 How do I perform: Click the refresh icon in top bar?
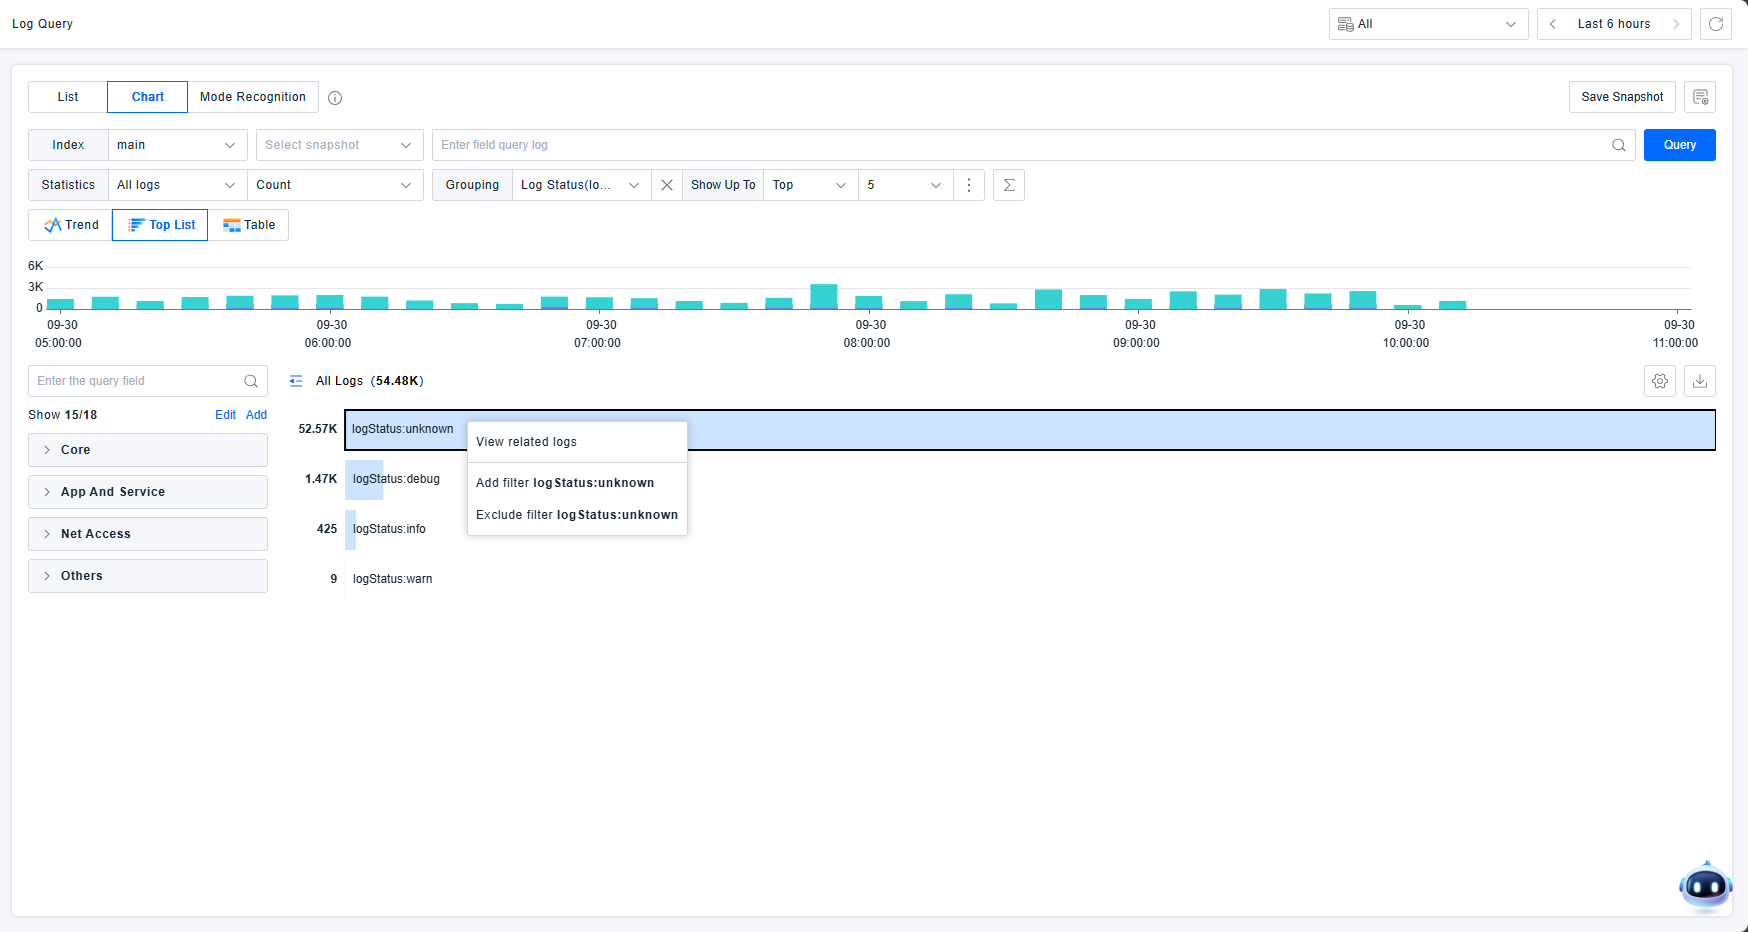click(1715, 24)
